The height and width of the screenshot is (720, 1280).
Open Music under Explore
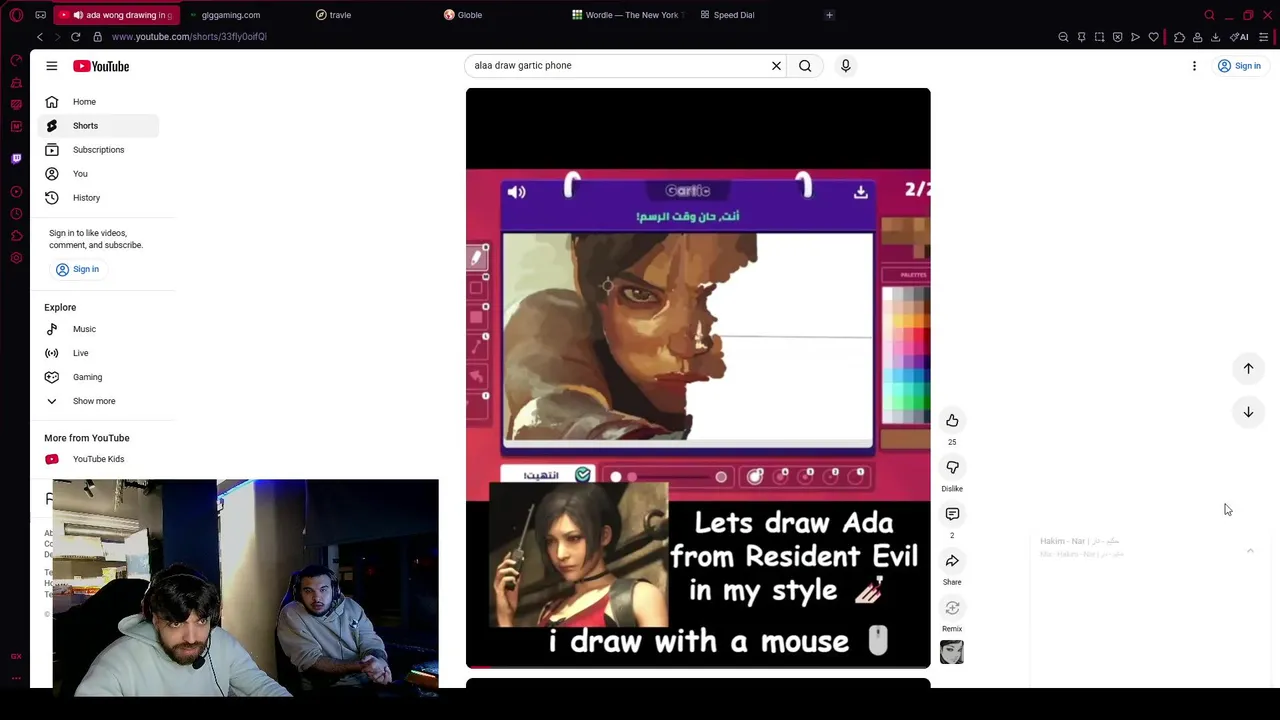(98, 329)
